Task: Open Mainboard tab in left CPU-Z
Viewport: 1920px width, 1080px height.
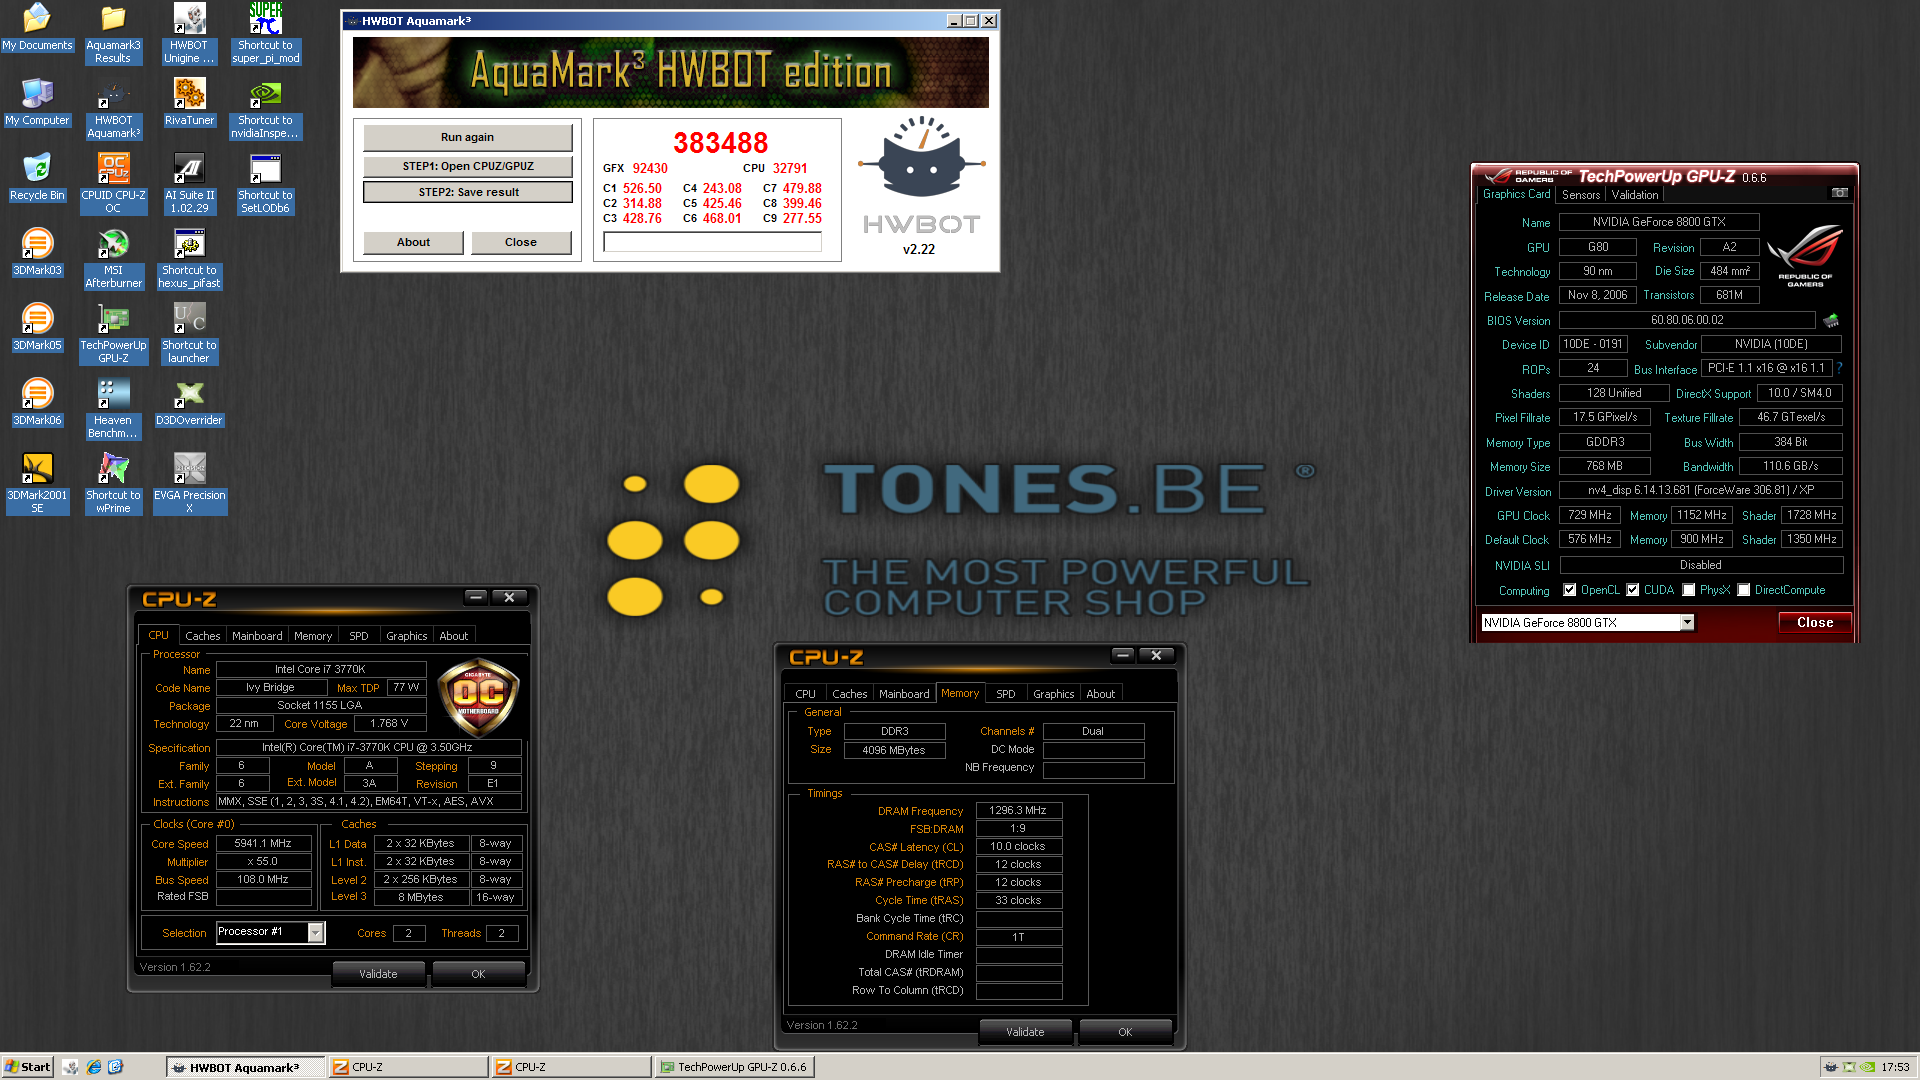Action: pyautogui.click(x=257, y=636)
